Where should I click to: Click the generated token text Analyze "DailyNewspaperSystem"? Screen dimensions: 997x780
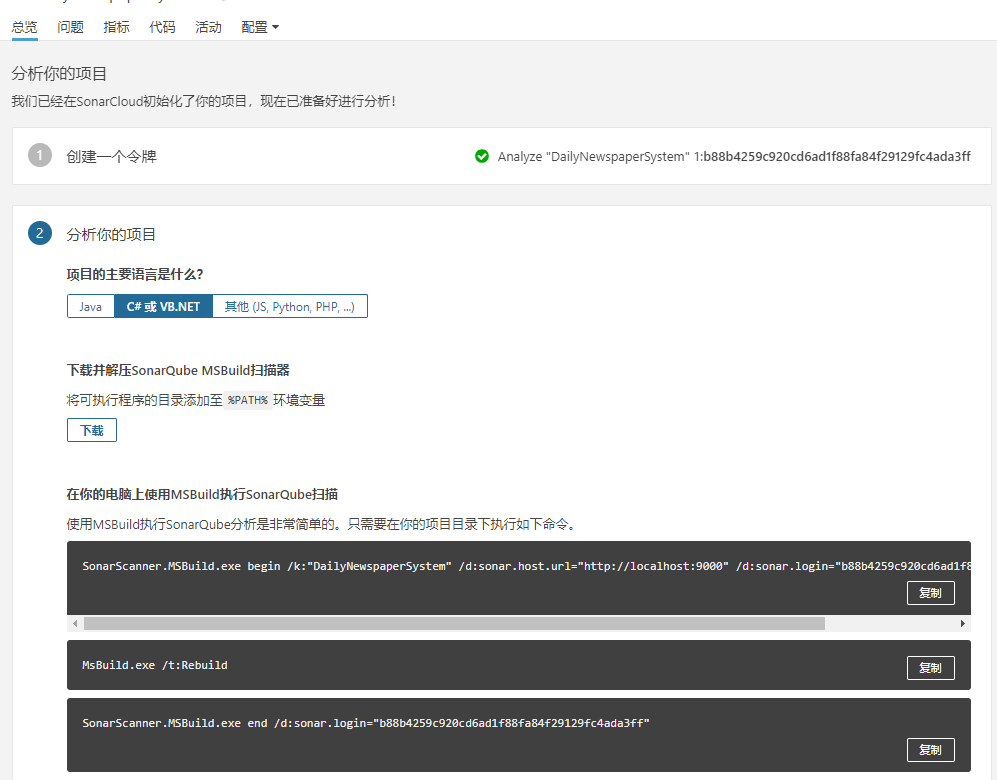click(x=734, y=156)
